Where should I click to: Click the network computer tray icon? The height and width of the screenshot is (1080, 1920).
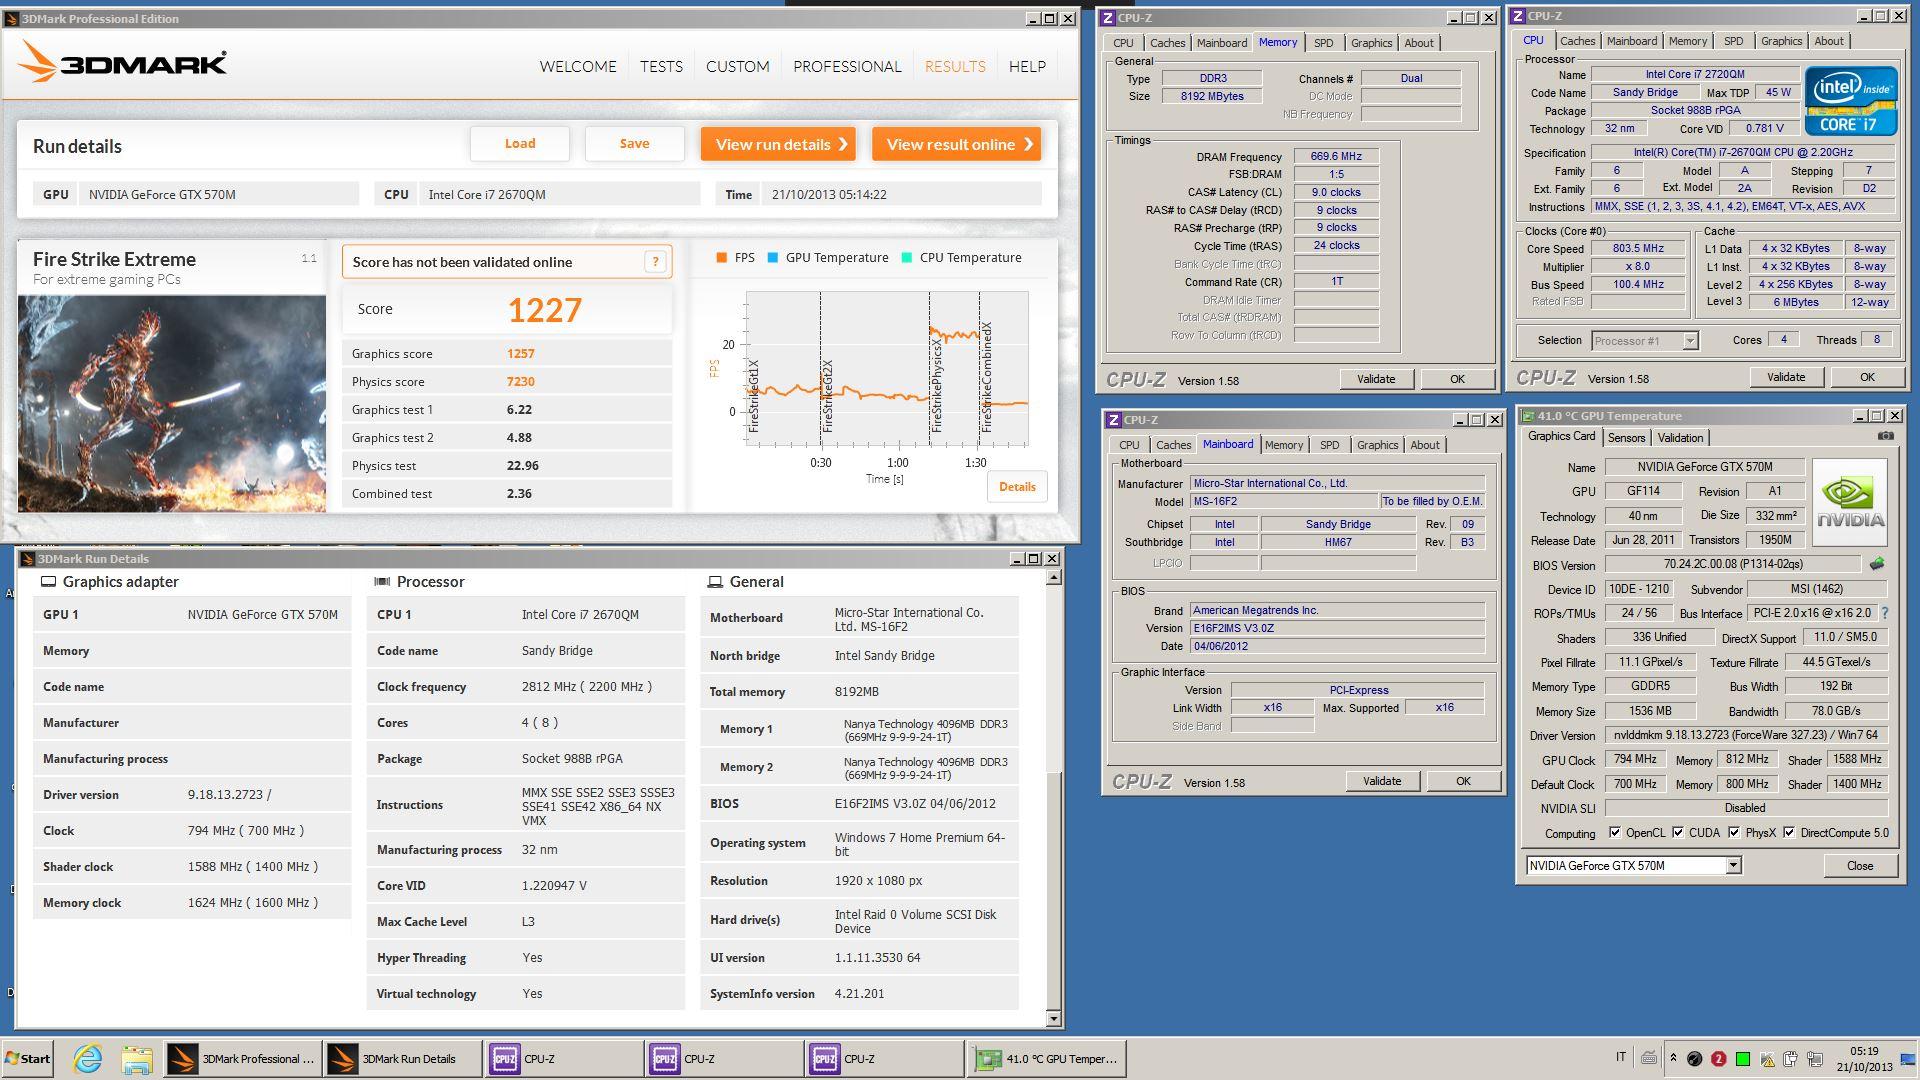click(1815, 1059)
